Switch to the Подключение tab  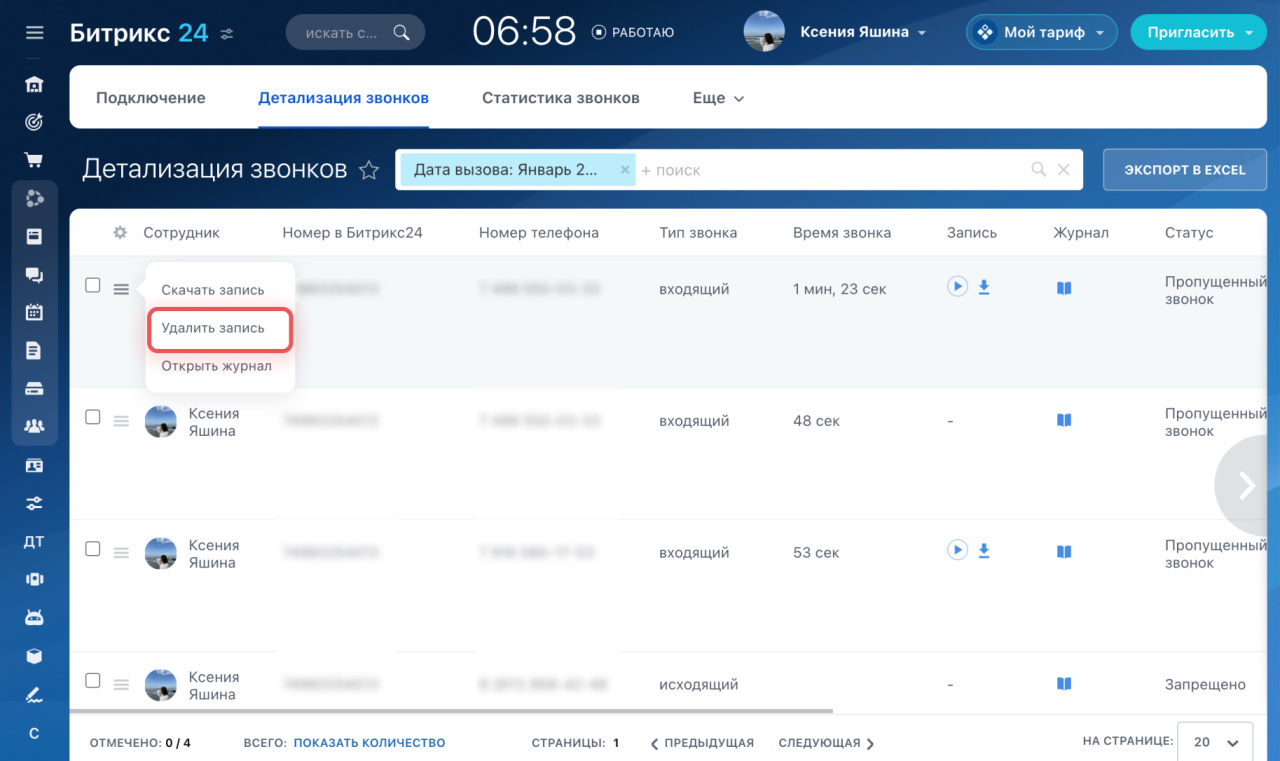[x=151, y=98]
